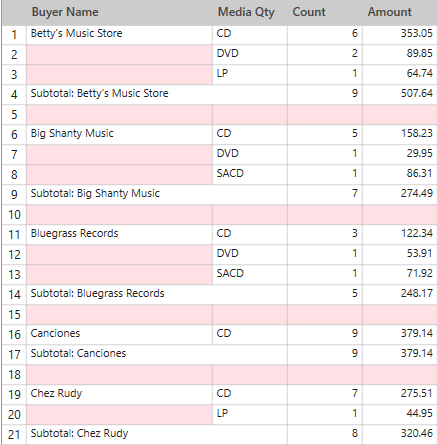Click the SACD cell in row 8
438x445 pixels.
click(250, 175)
